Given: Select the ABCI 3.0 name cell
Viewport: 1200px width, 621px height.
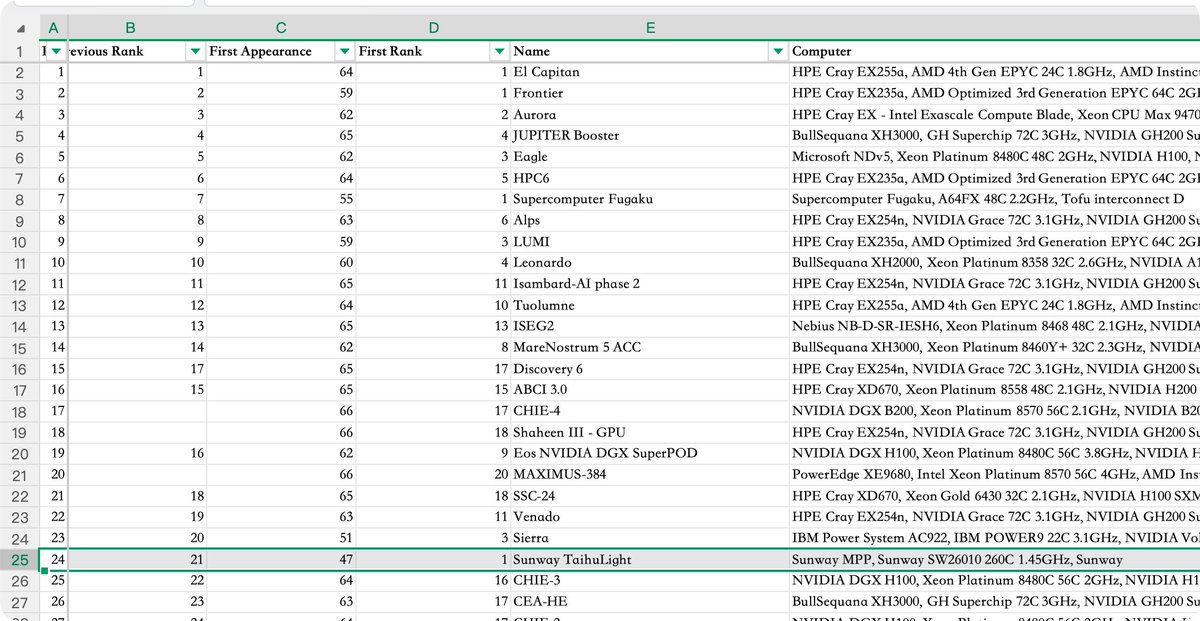Looking at the screenshot, I should (x=650, y=389).
